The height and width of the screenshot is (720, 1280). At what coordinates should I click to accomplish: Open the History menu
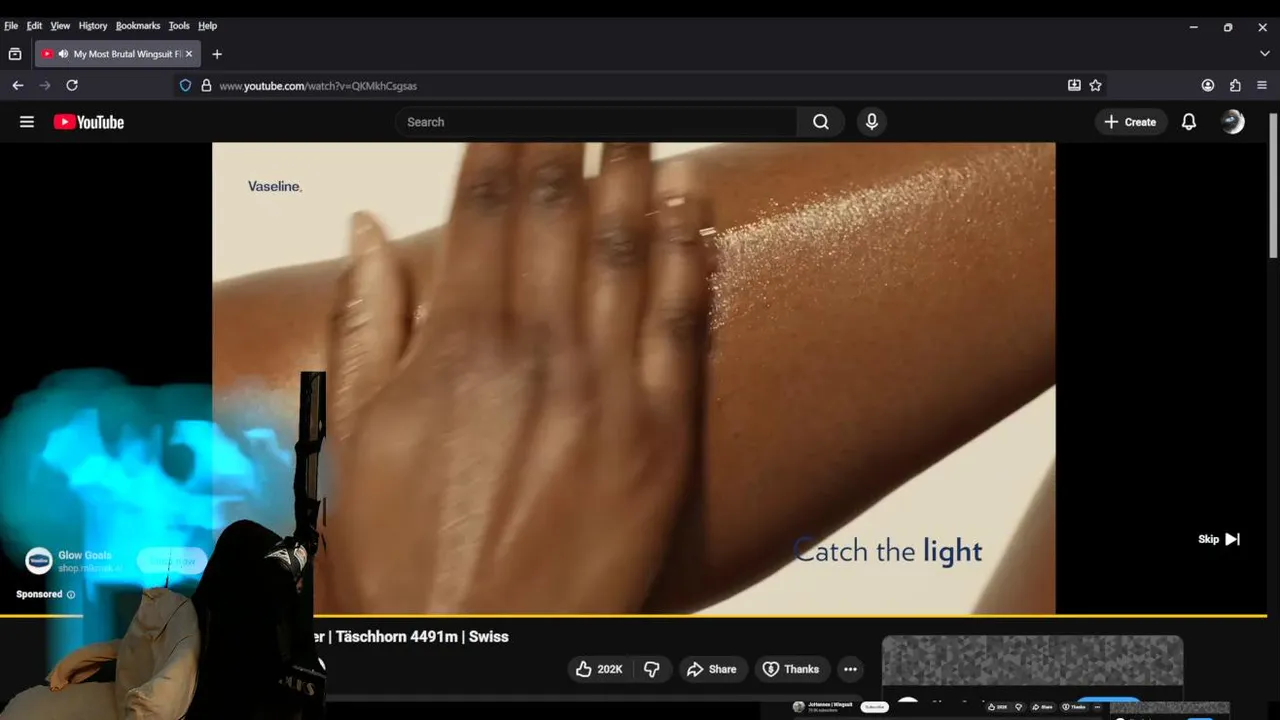point(93,26)
